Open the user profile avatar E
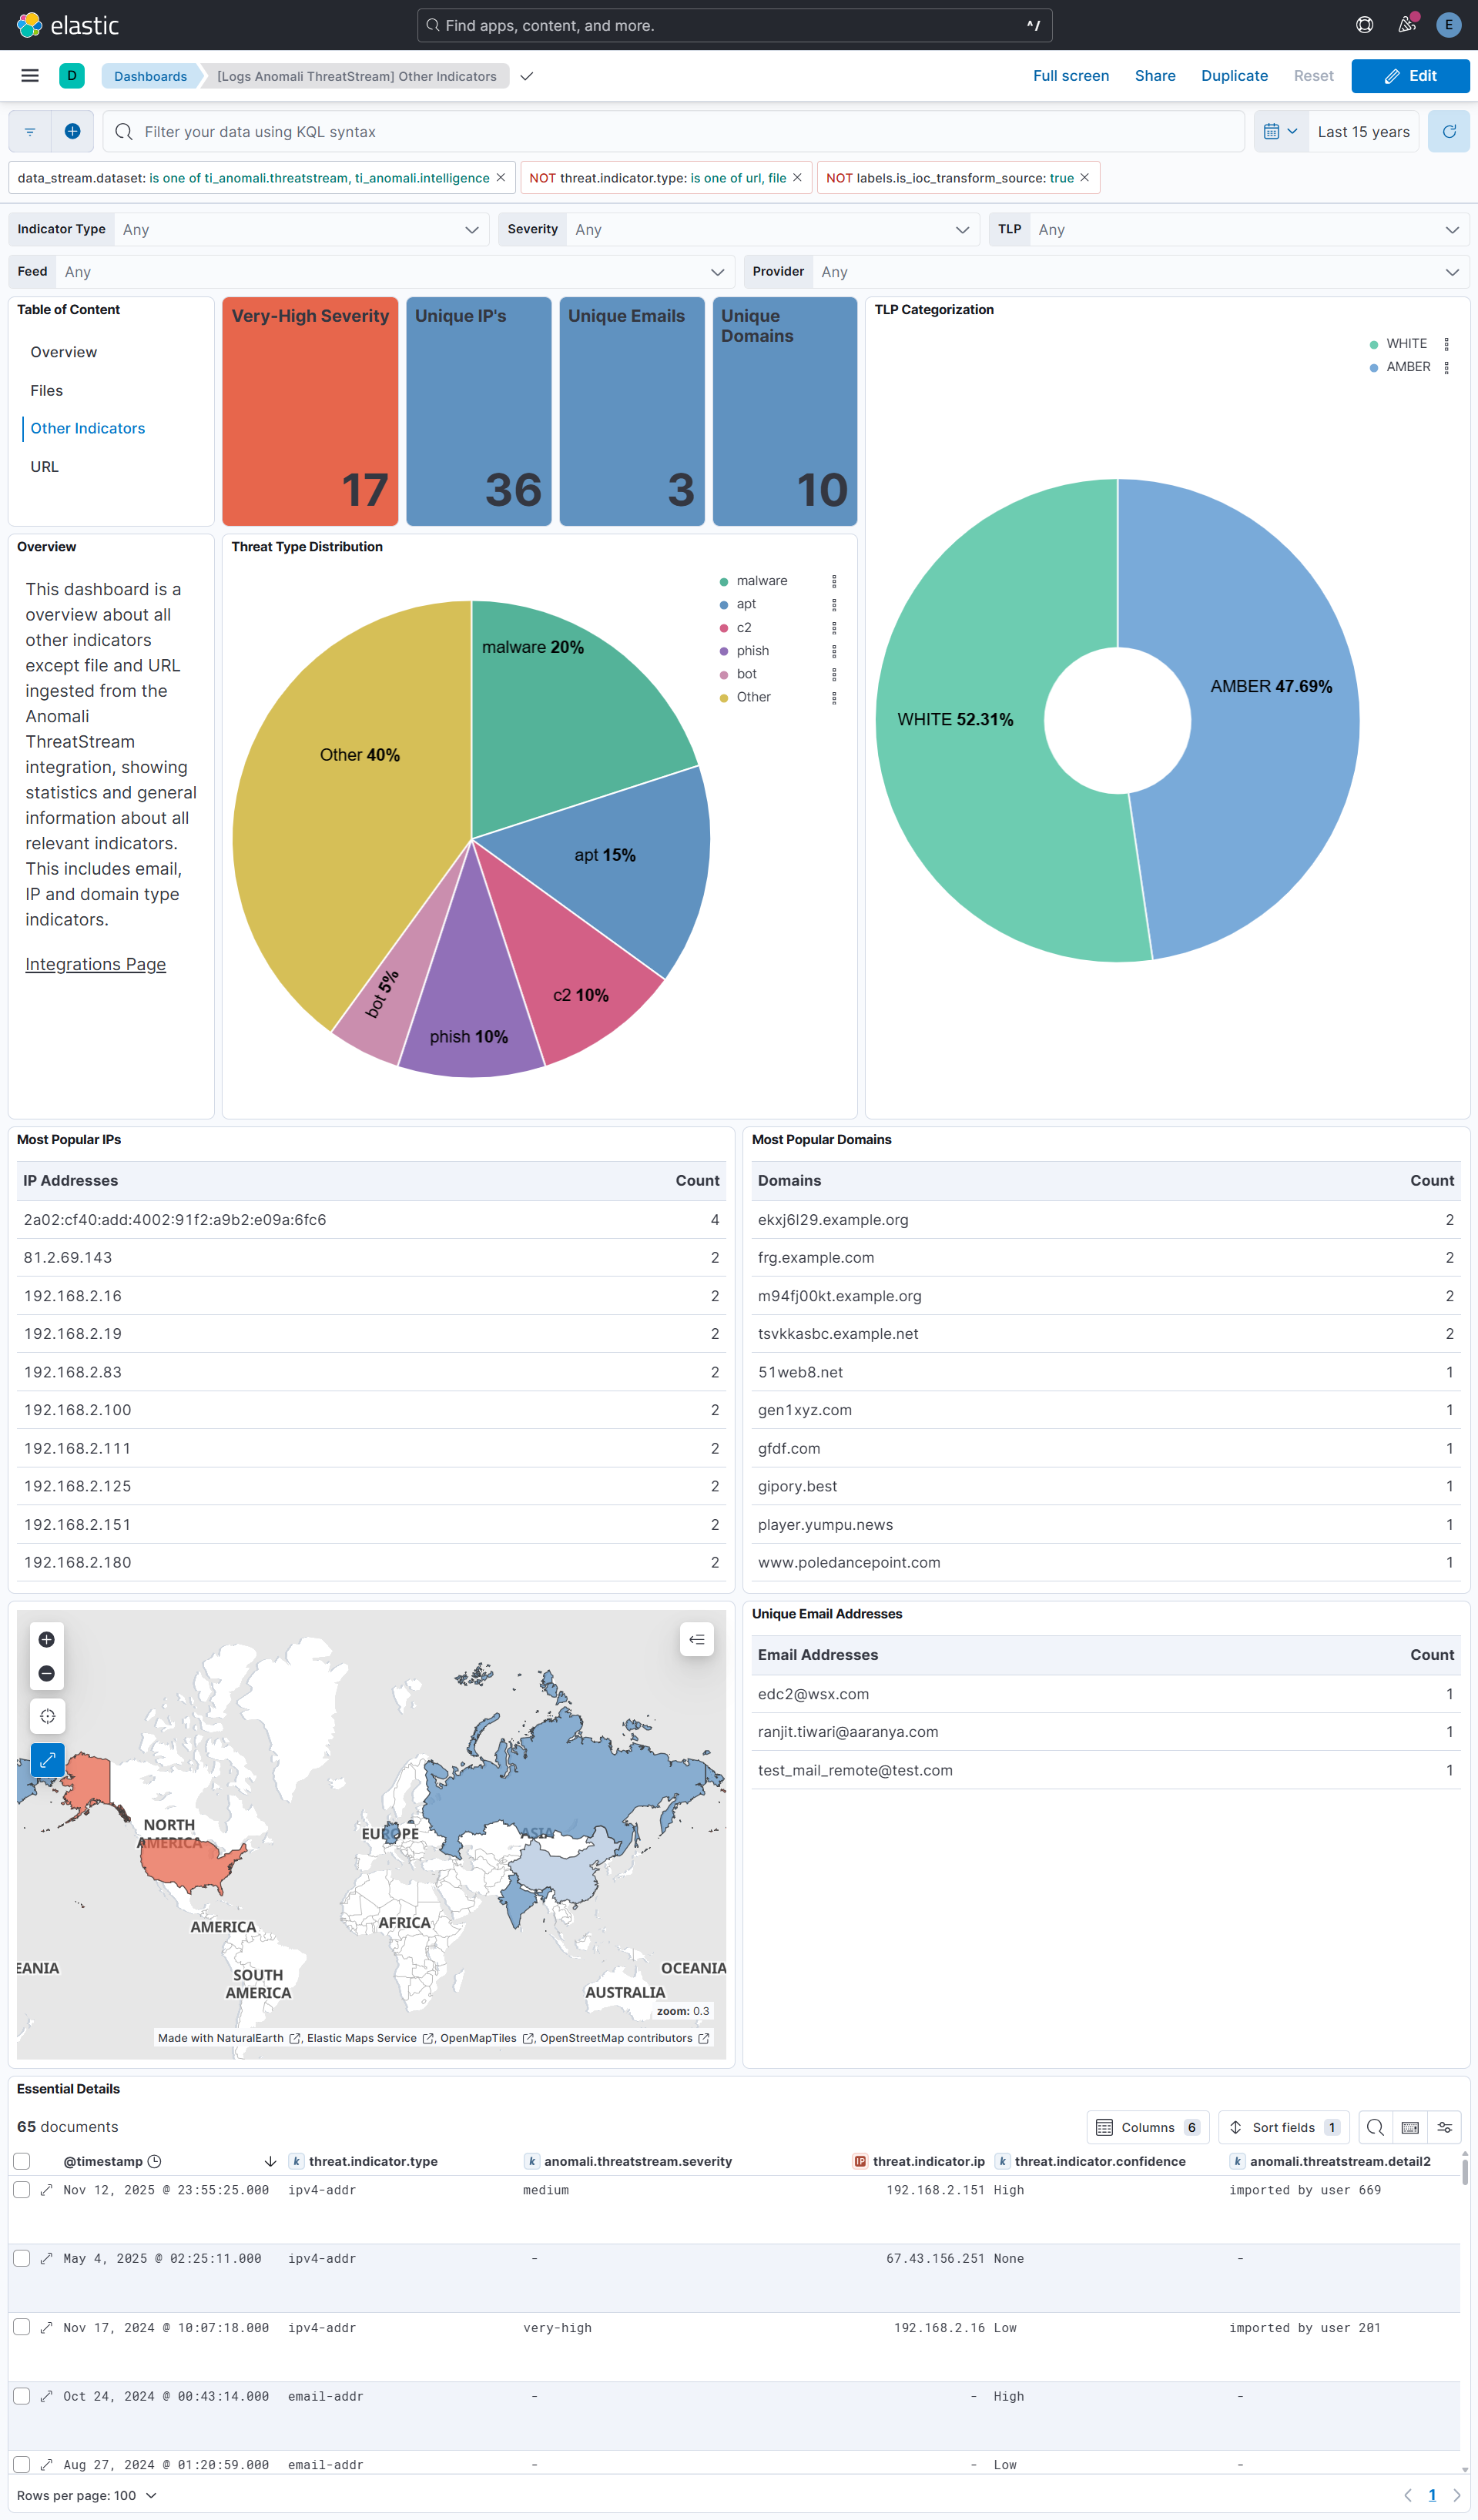The width and height of the screenshot is (1478, 2520). tap(1448, 25)
